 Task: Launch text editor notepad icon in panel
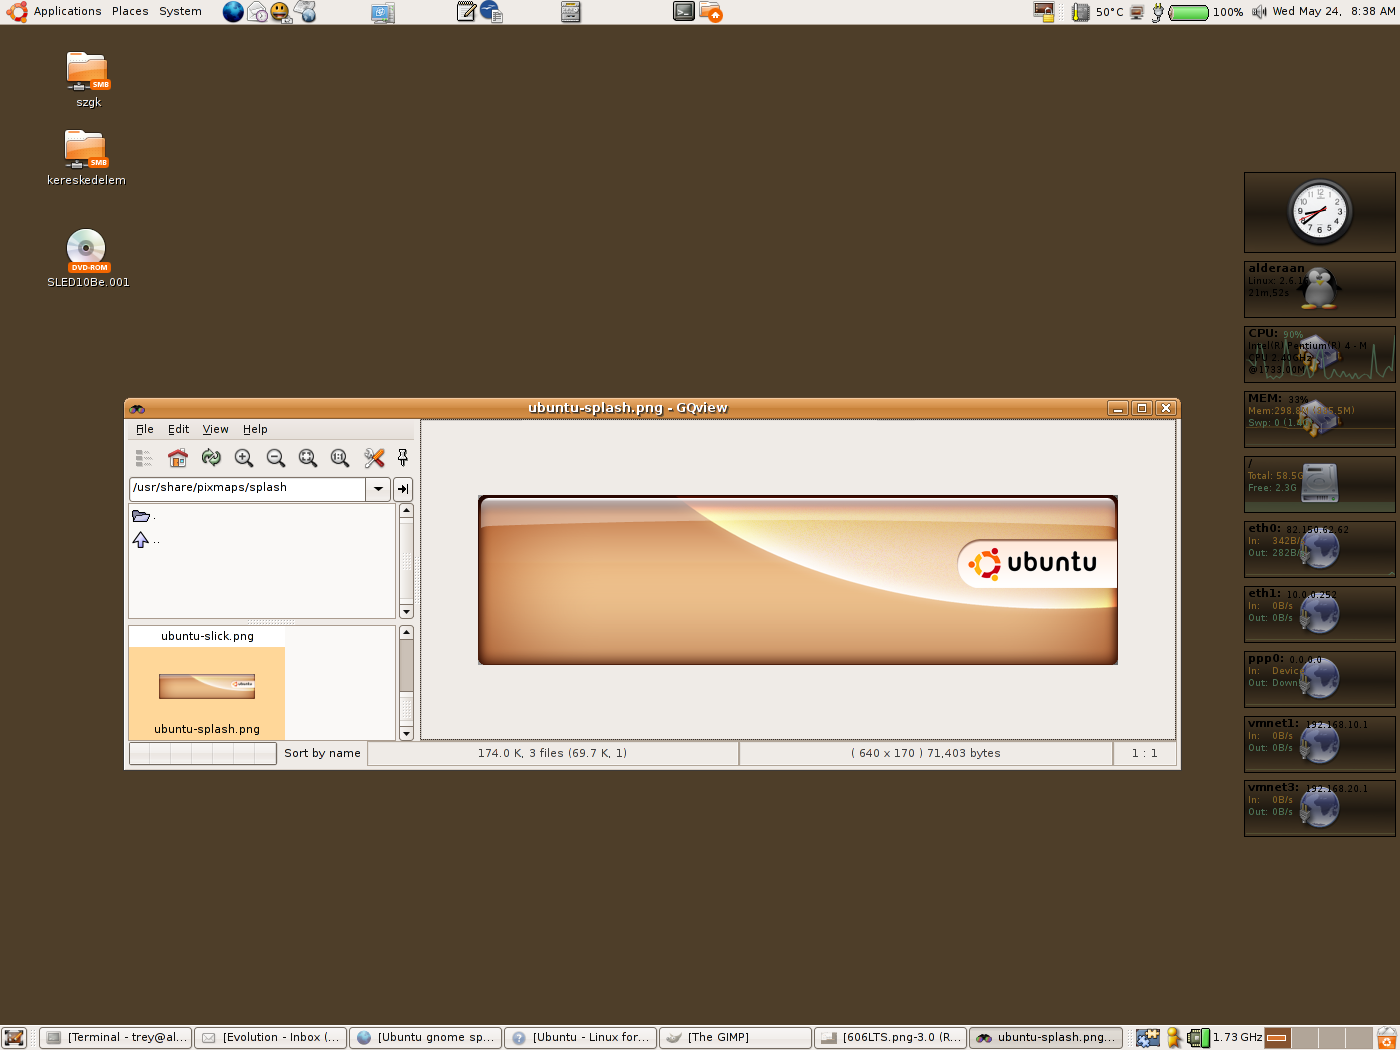(x=466, y=12)
